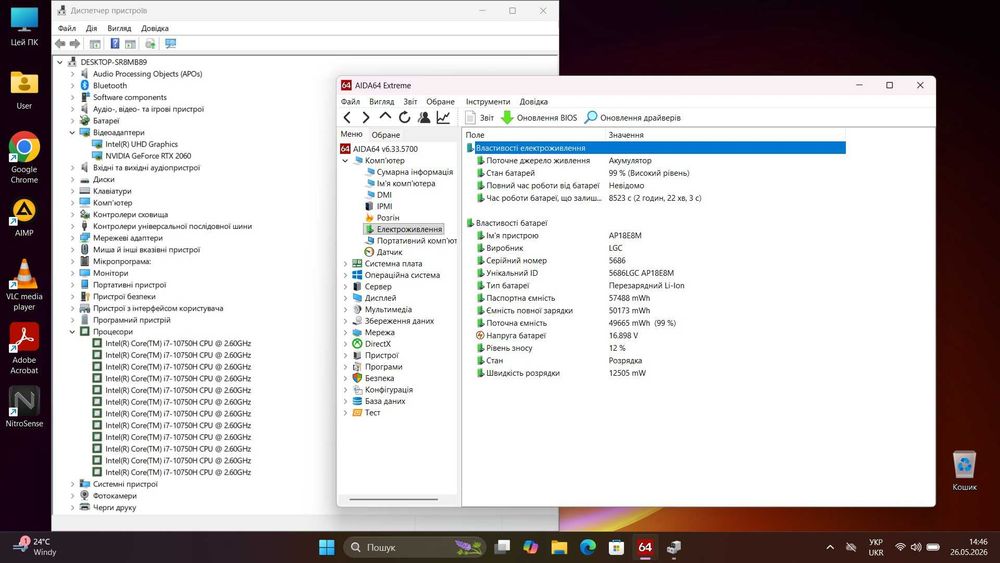Click Device Manager scan hardware monitor icon
The height and width of the screenshot is (563, 1000).
pos(170,43)
